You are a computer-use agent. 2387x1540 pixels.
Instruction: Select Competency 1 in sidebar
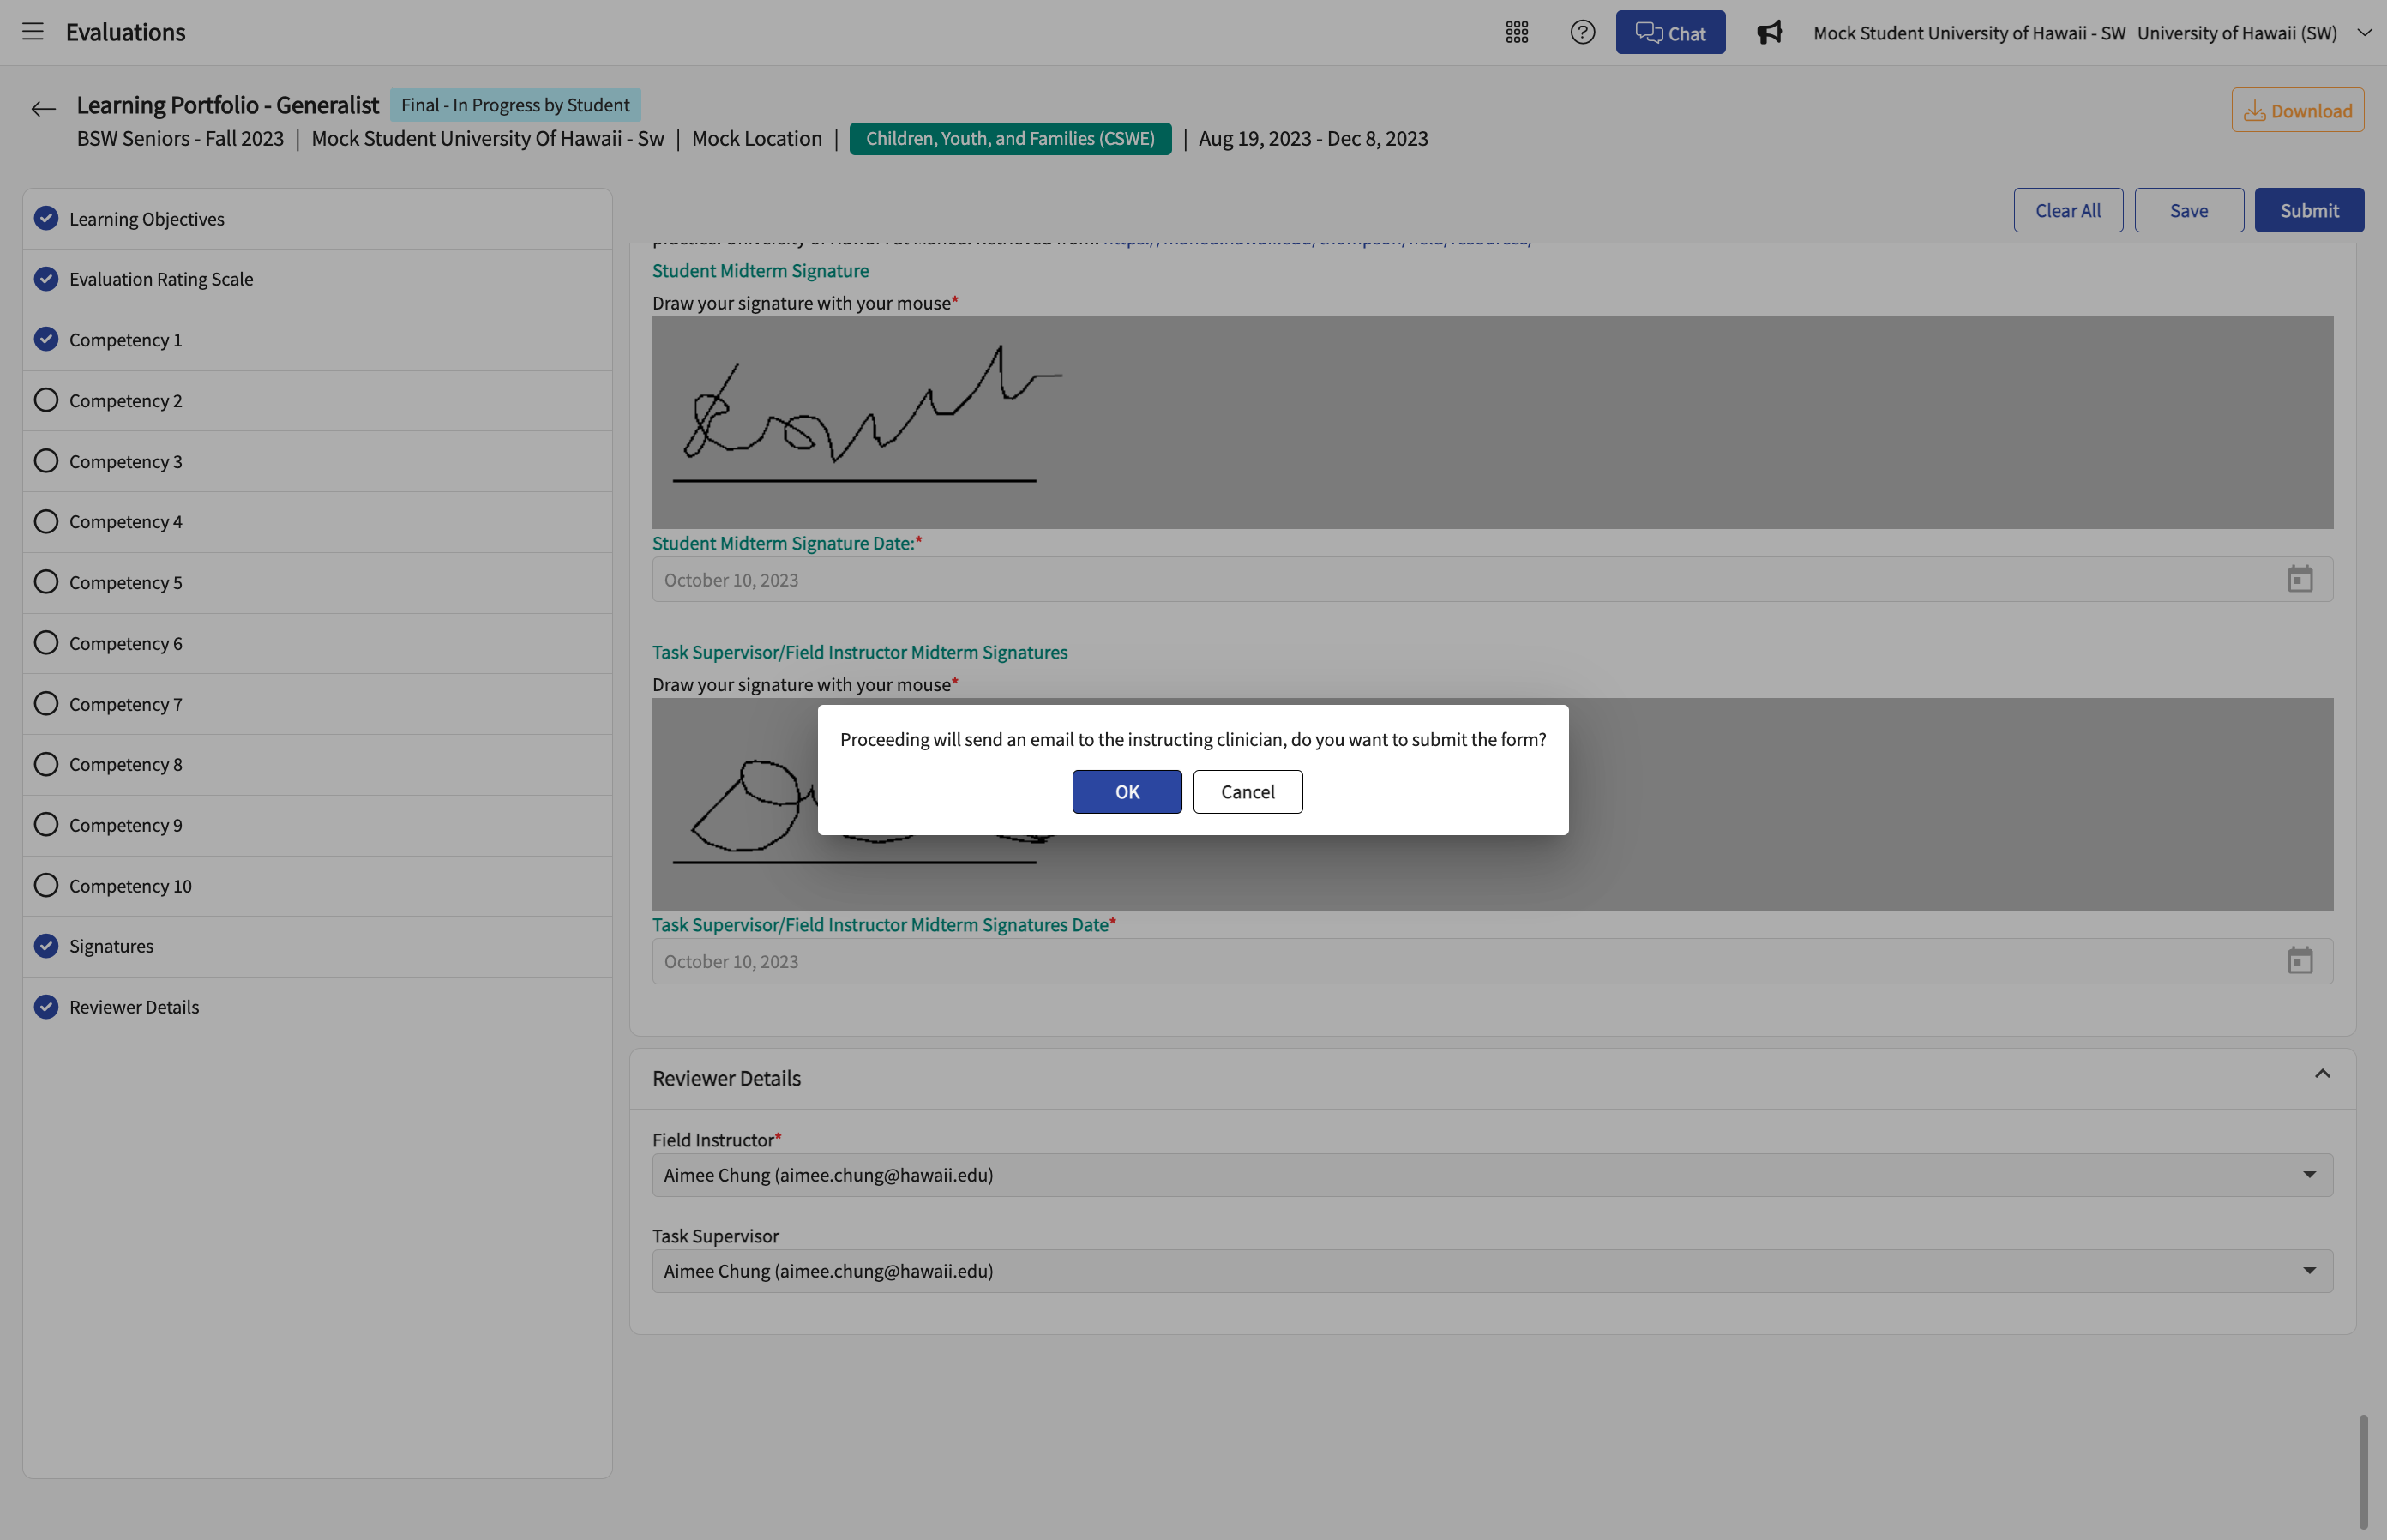click(317, 340)
